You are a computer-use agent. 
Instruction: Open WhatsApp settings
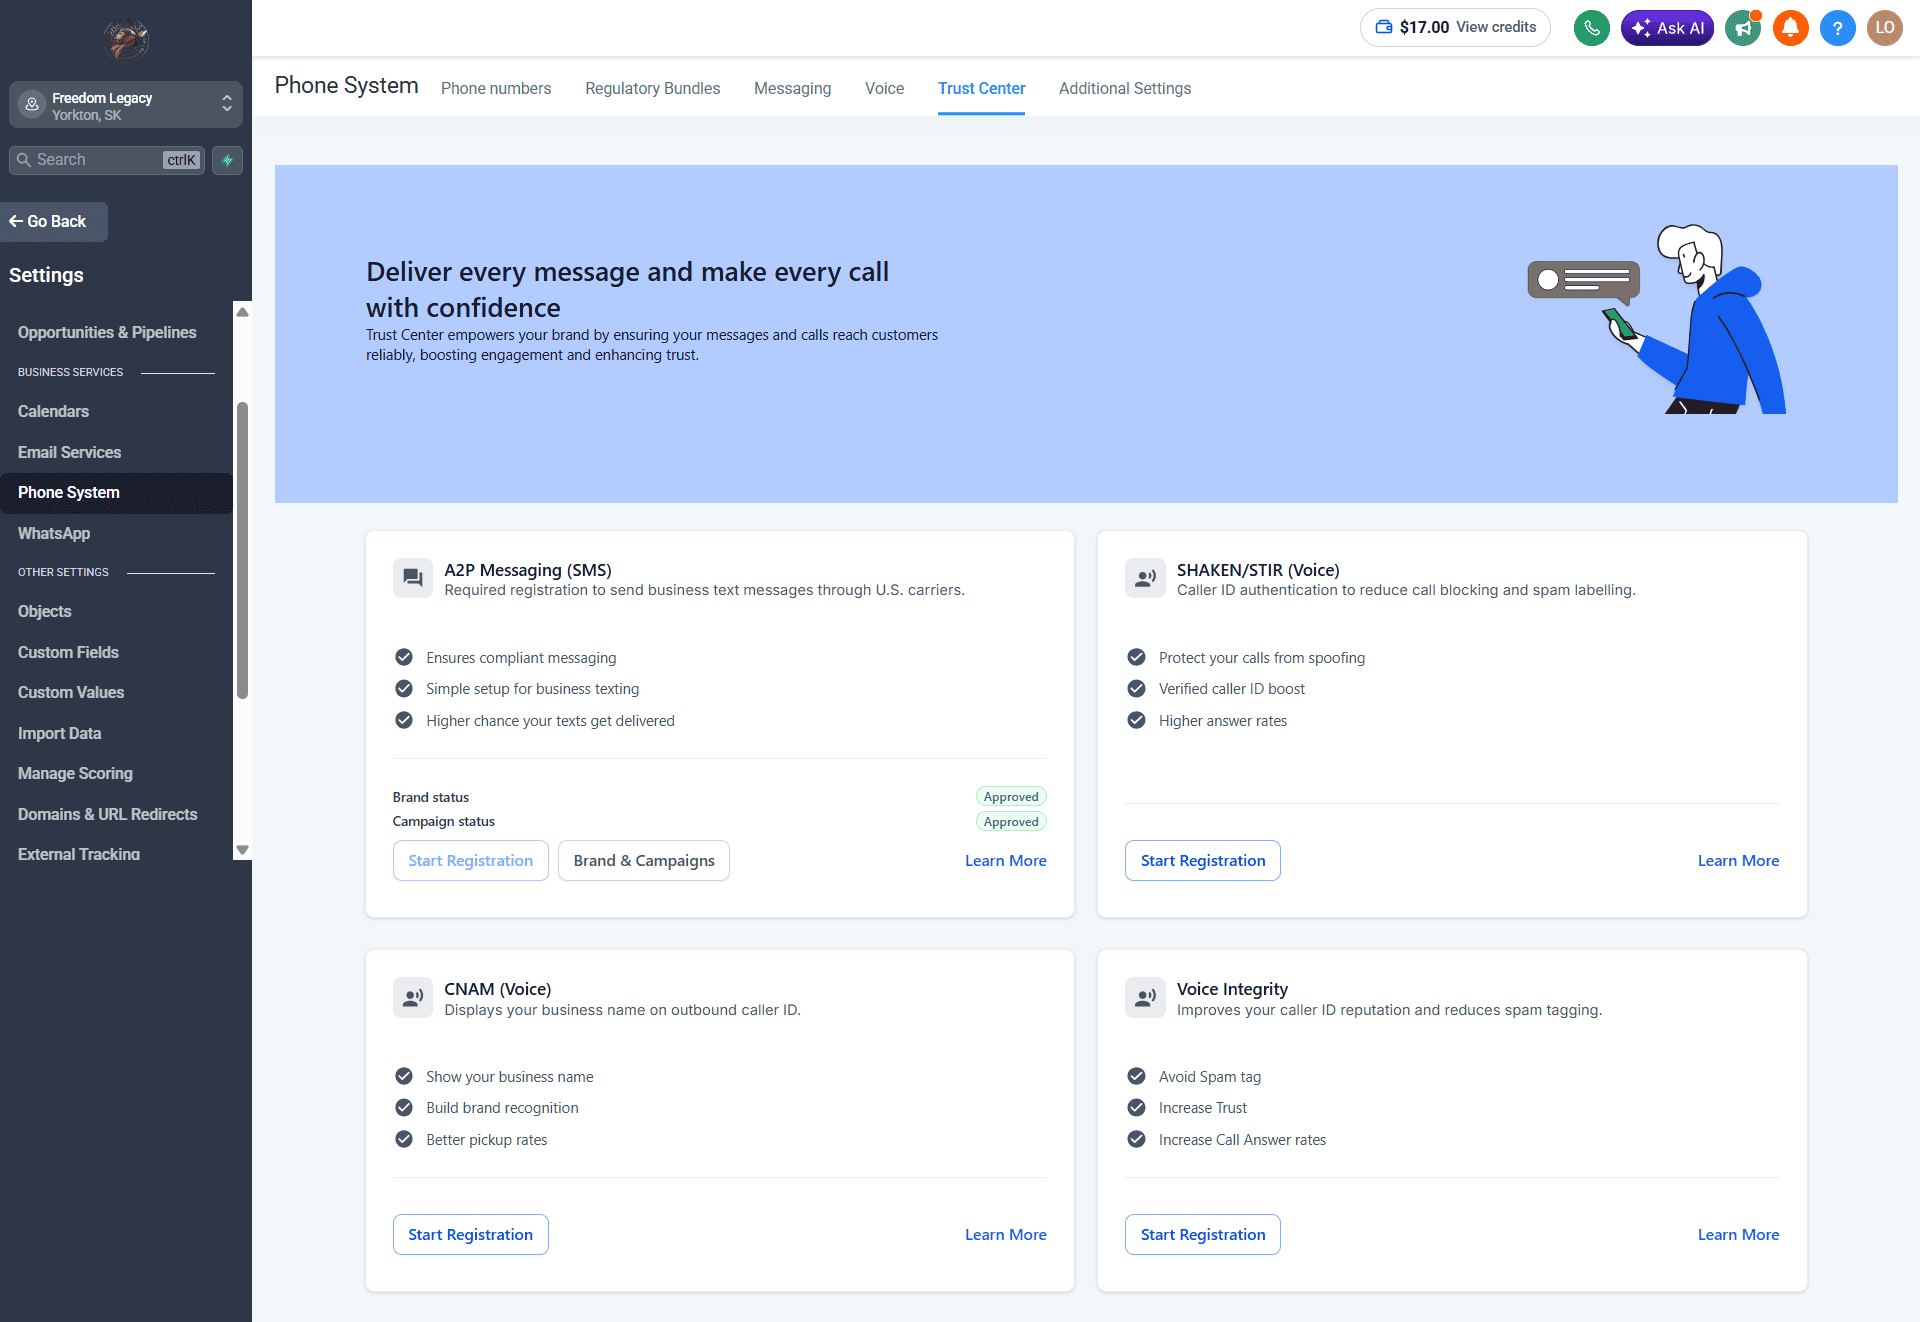click(x=54, y=533)
